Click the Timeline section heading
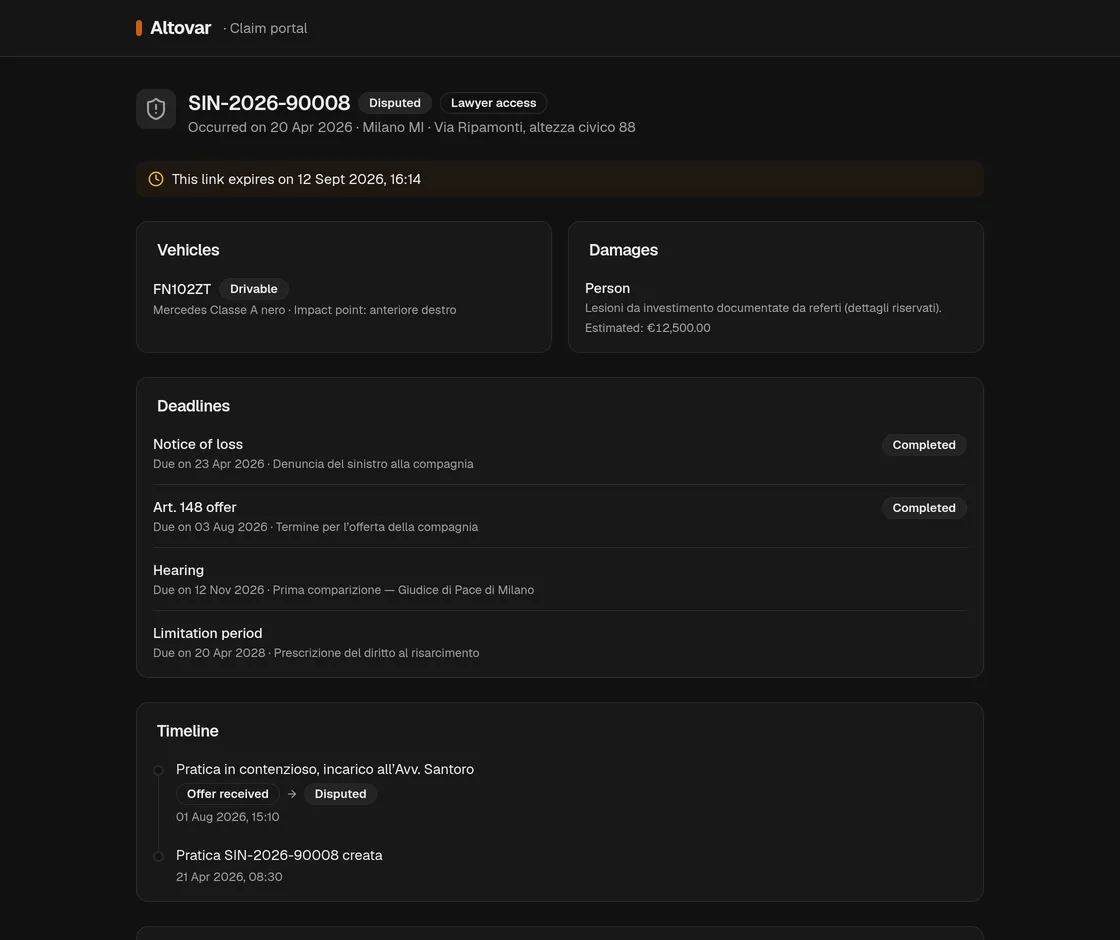 pyautogui.click(x=188, y=731)
